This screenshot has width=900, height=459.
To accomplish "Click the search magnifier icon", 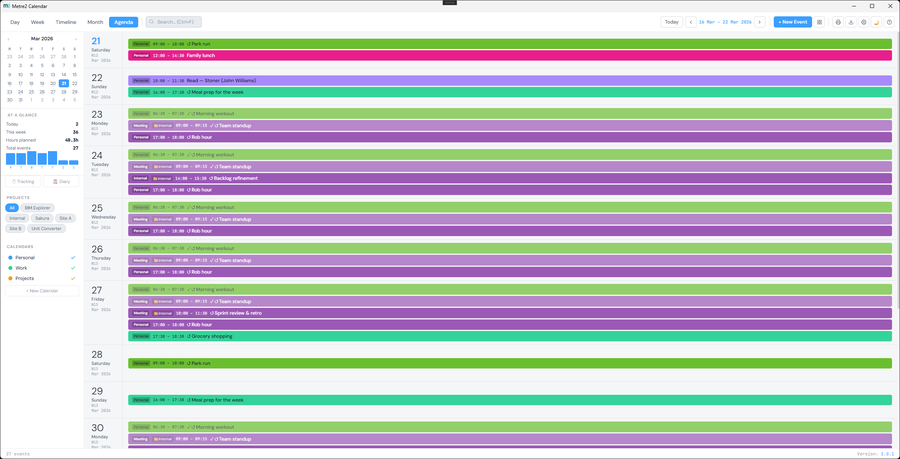I will click(152, 22).
